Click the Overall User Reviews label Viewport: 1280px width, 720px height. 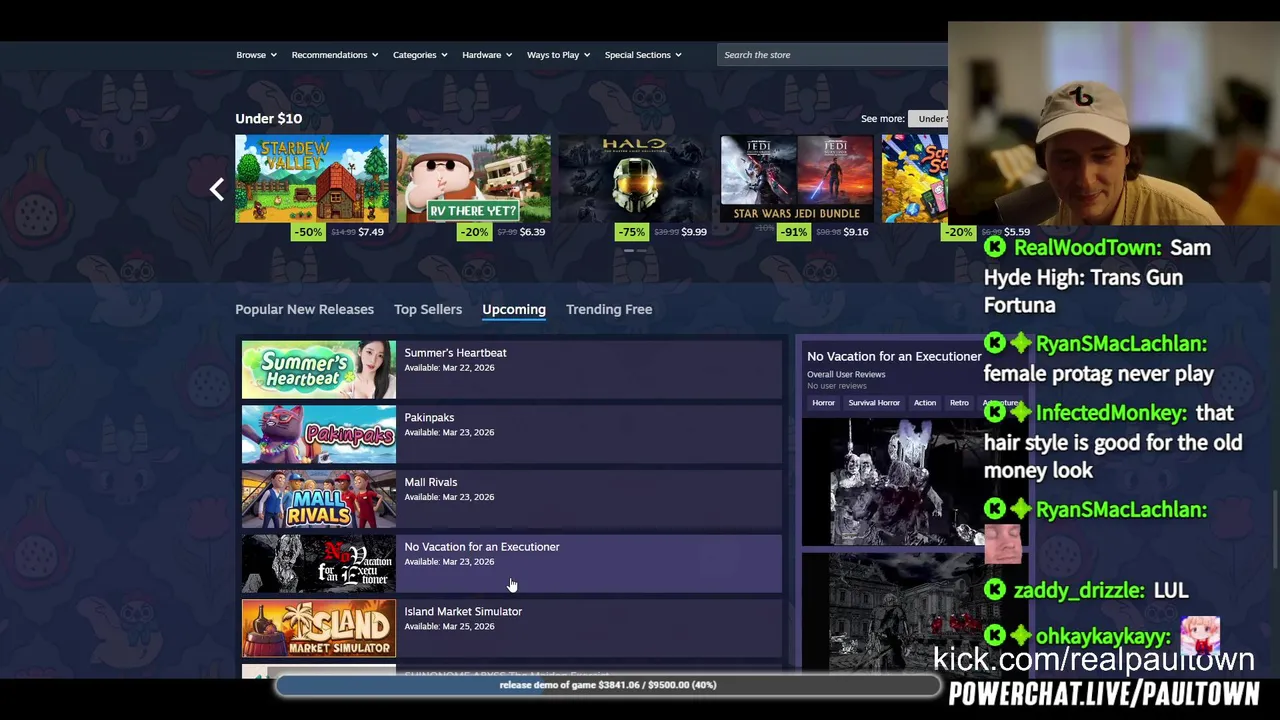click(846, 375)
